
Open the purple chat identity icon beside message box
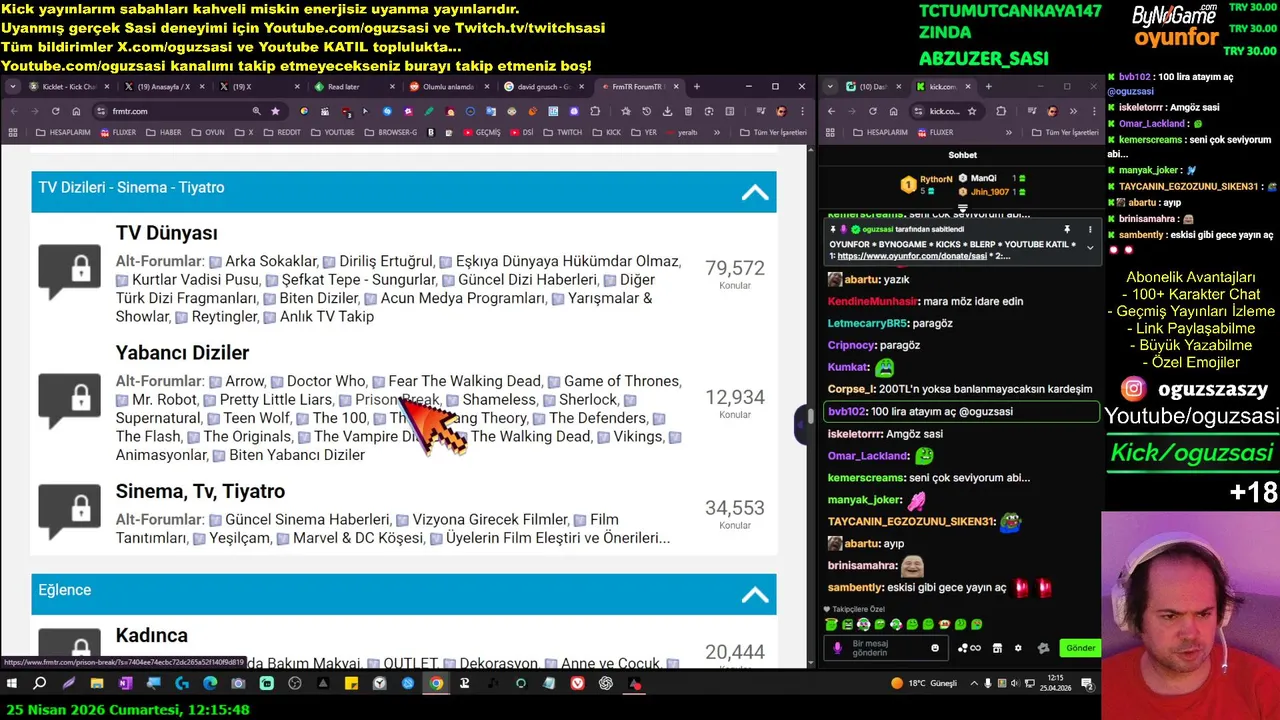point(838,648)
